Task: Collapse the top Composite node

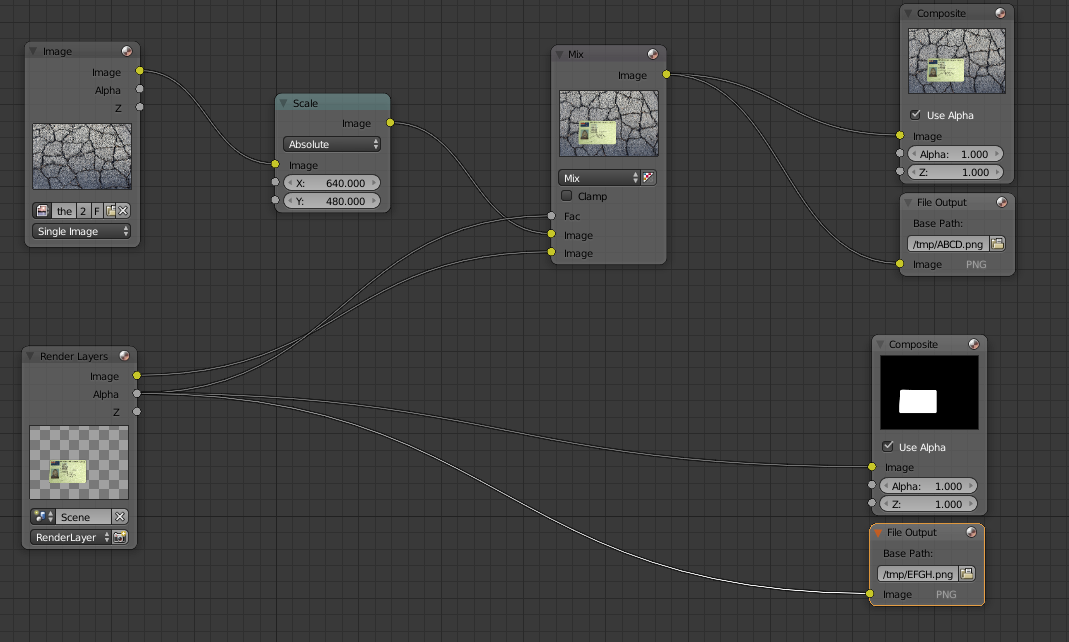Action: pos(908,13)
